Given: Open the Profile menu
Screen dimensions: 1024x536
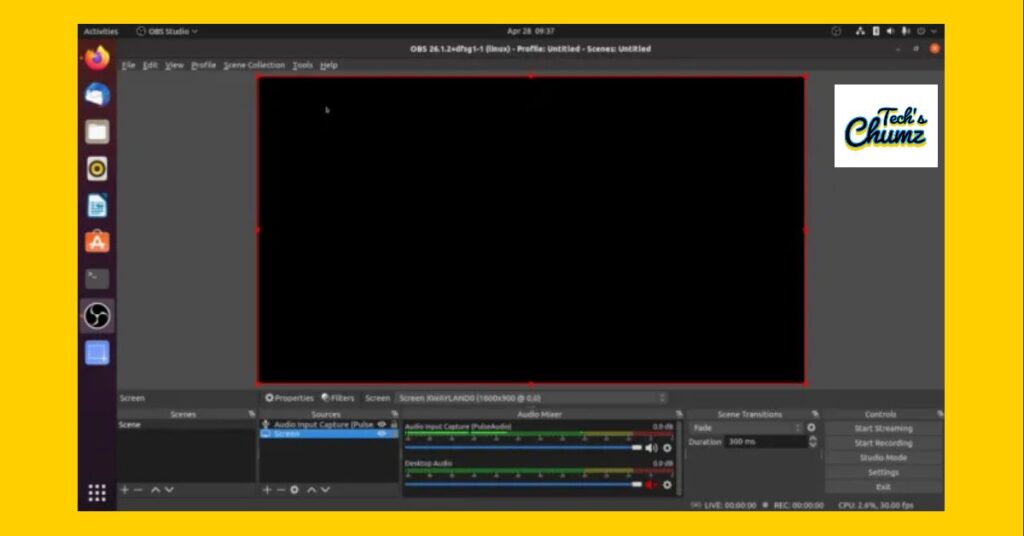Looking at the screenshot, I should pos(203,65).
